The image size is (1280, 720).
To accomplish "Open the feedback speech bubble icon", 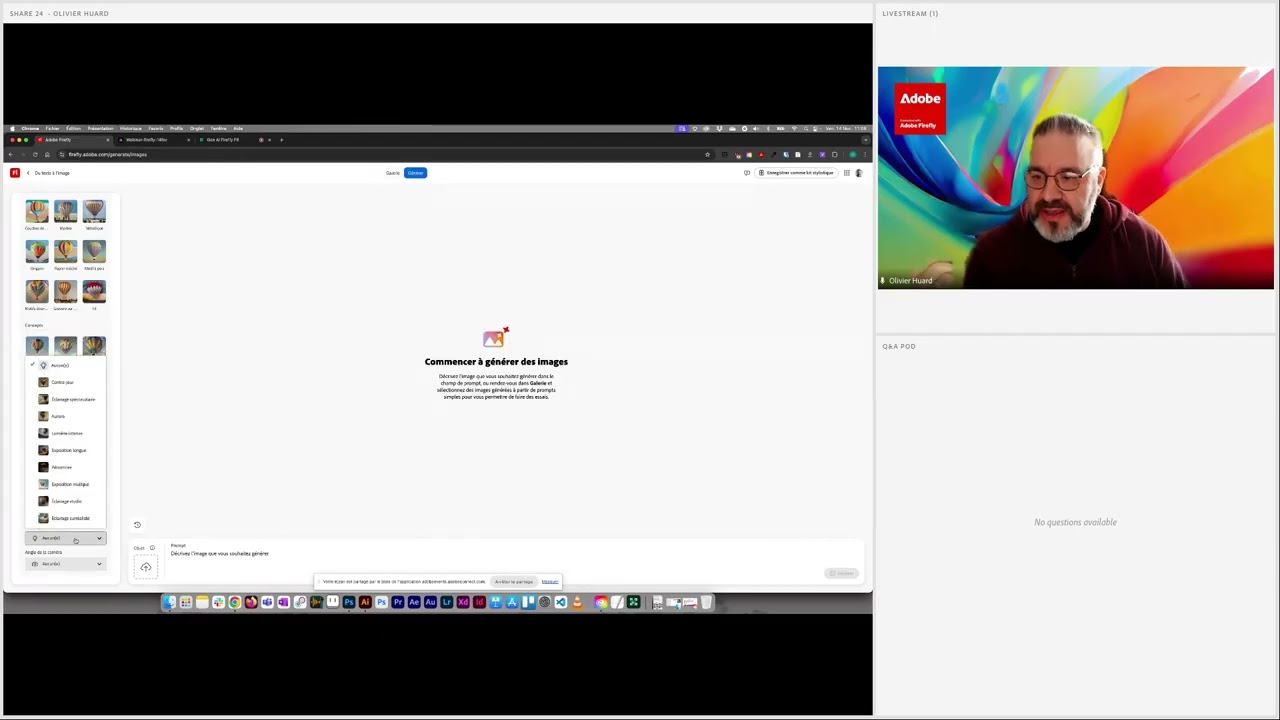I will [747, 173].
